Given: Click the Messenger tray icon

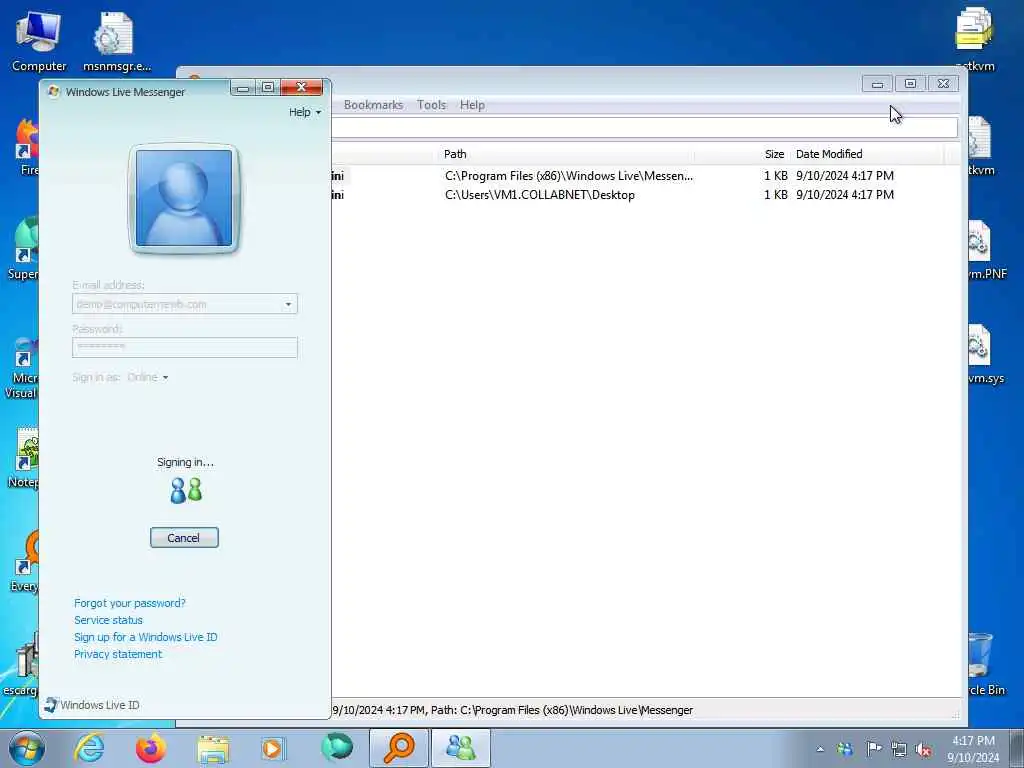Looking at the screenshot, I should [844, 749].
